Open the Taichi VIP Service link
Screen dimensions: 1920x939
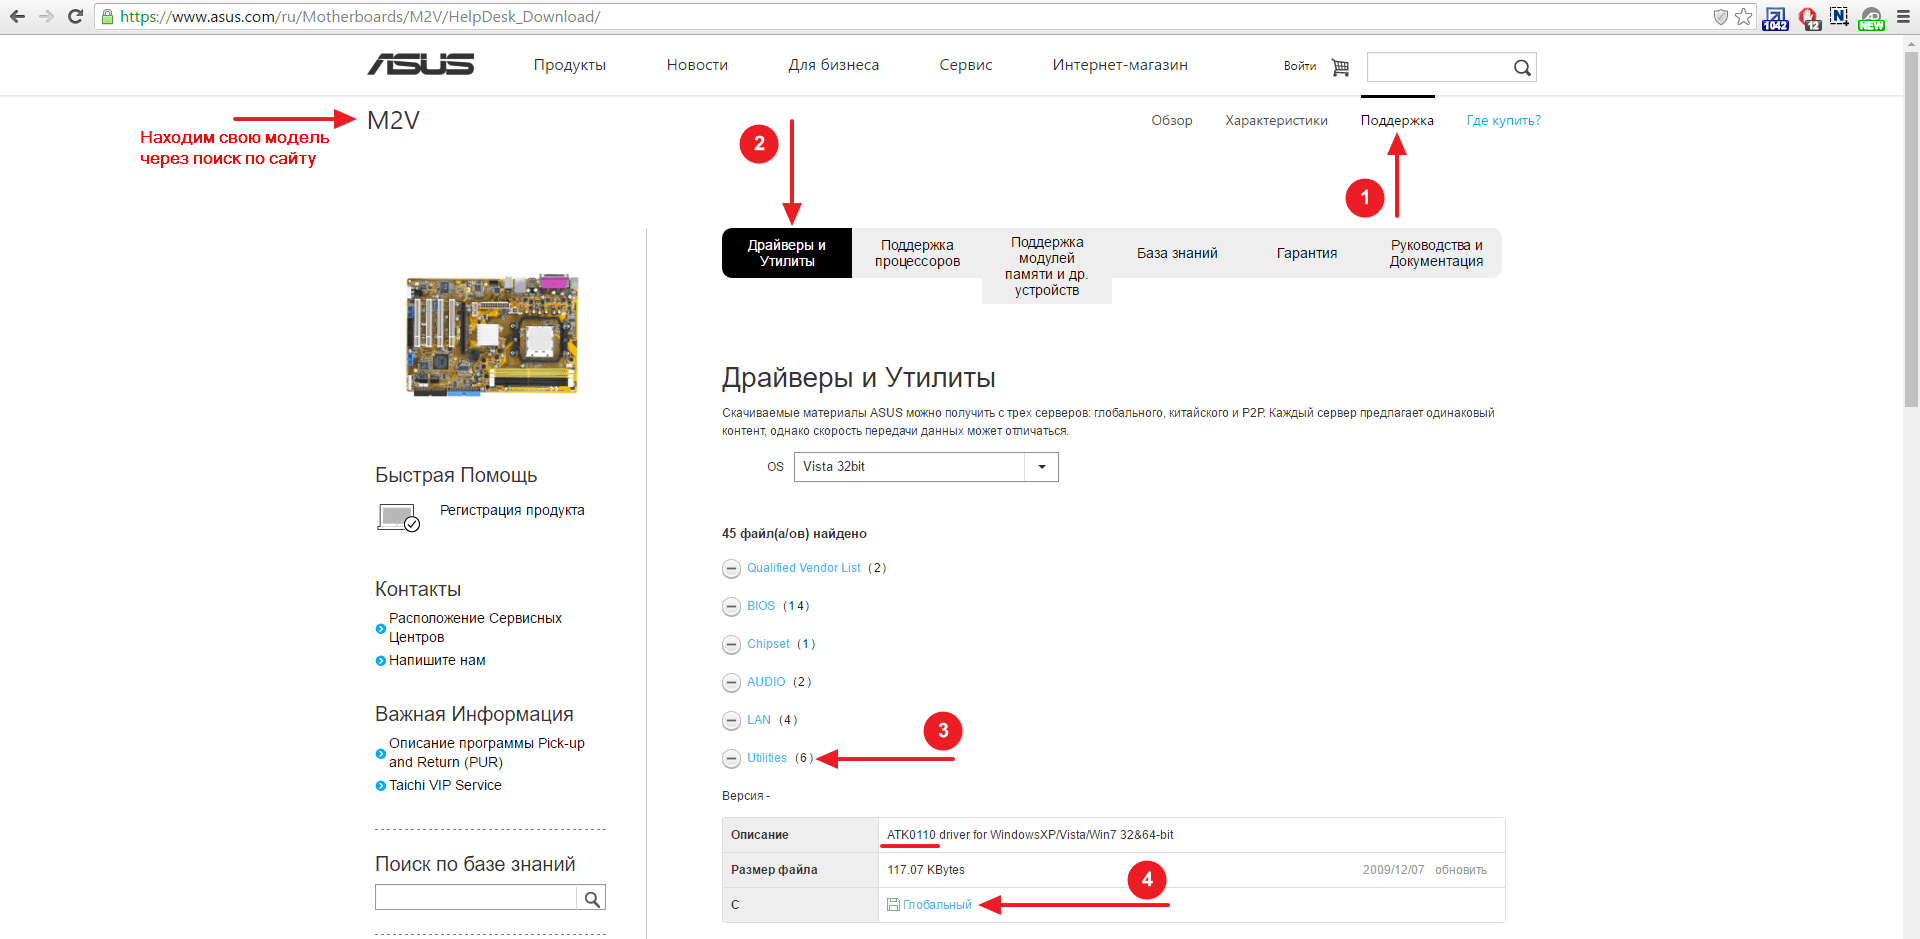point(445,786)
